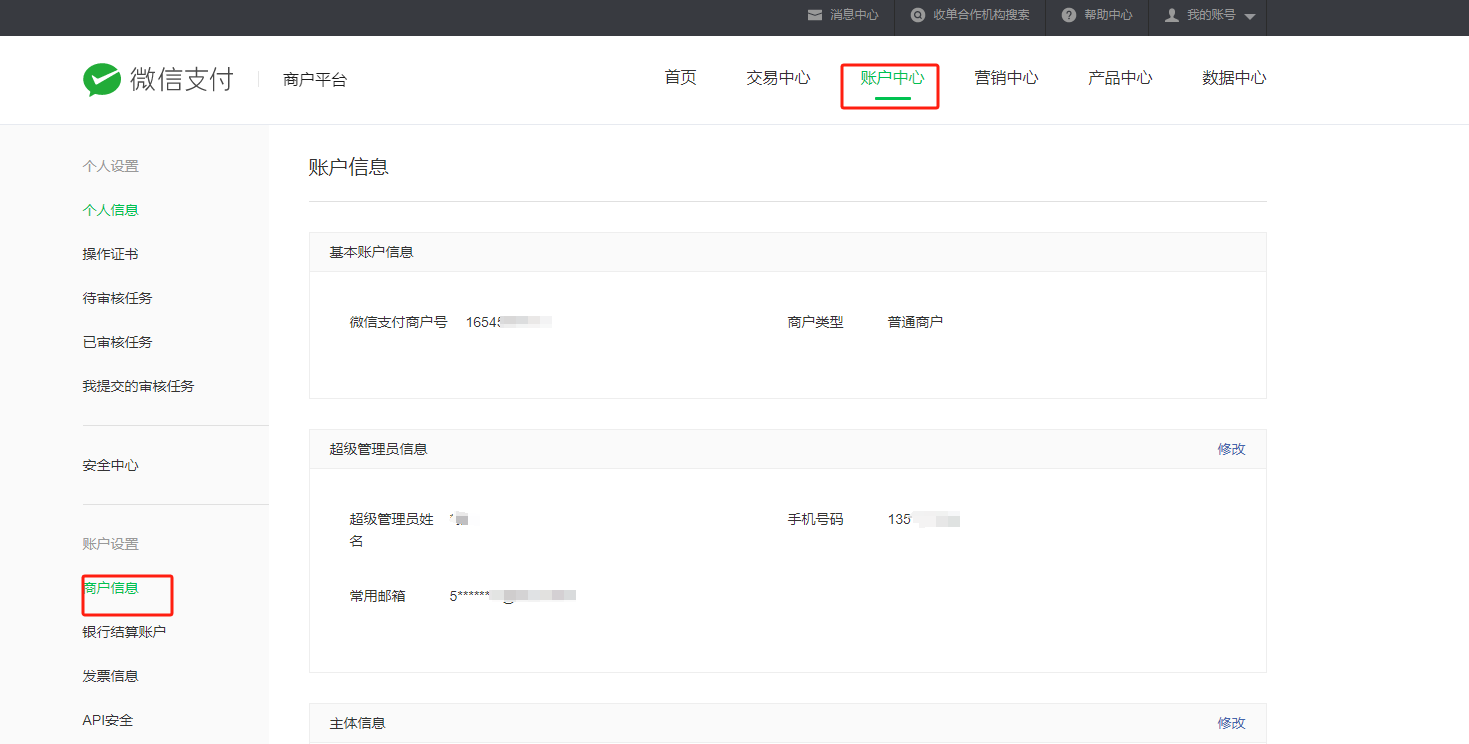The width and height of the screenshot is (1469, 744).
Task: Click the WeChat Pay logo icon
Action: coord(102,80)
